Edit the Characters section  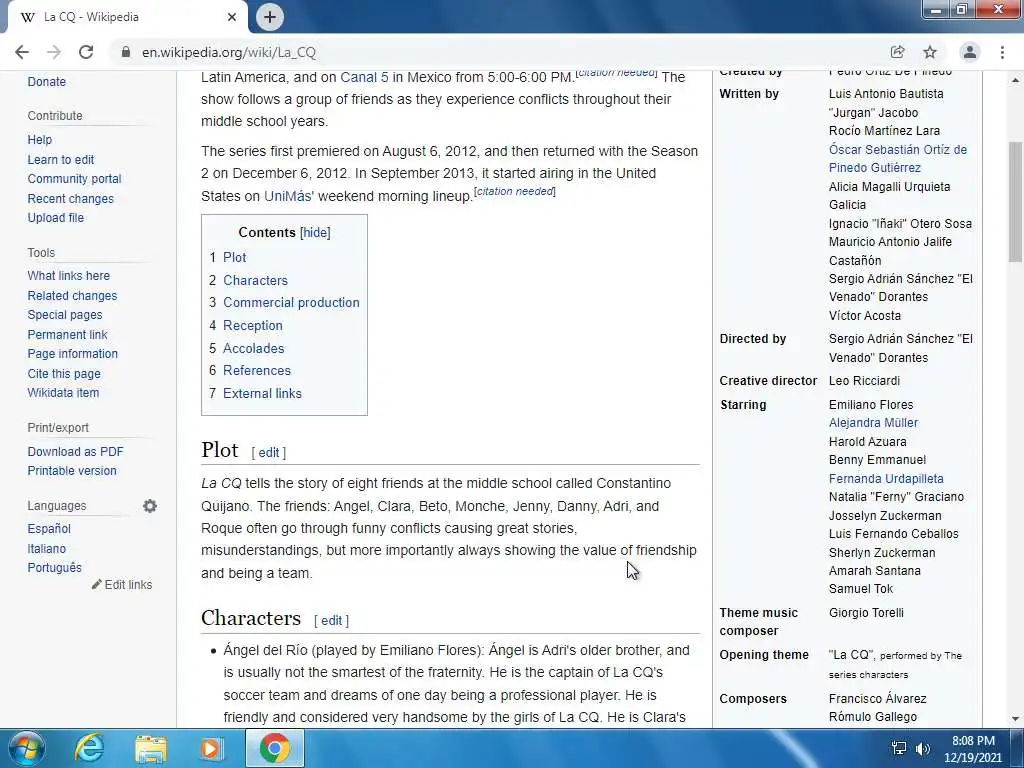click(331, 620)
